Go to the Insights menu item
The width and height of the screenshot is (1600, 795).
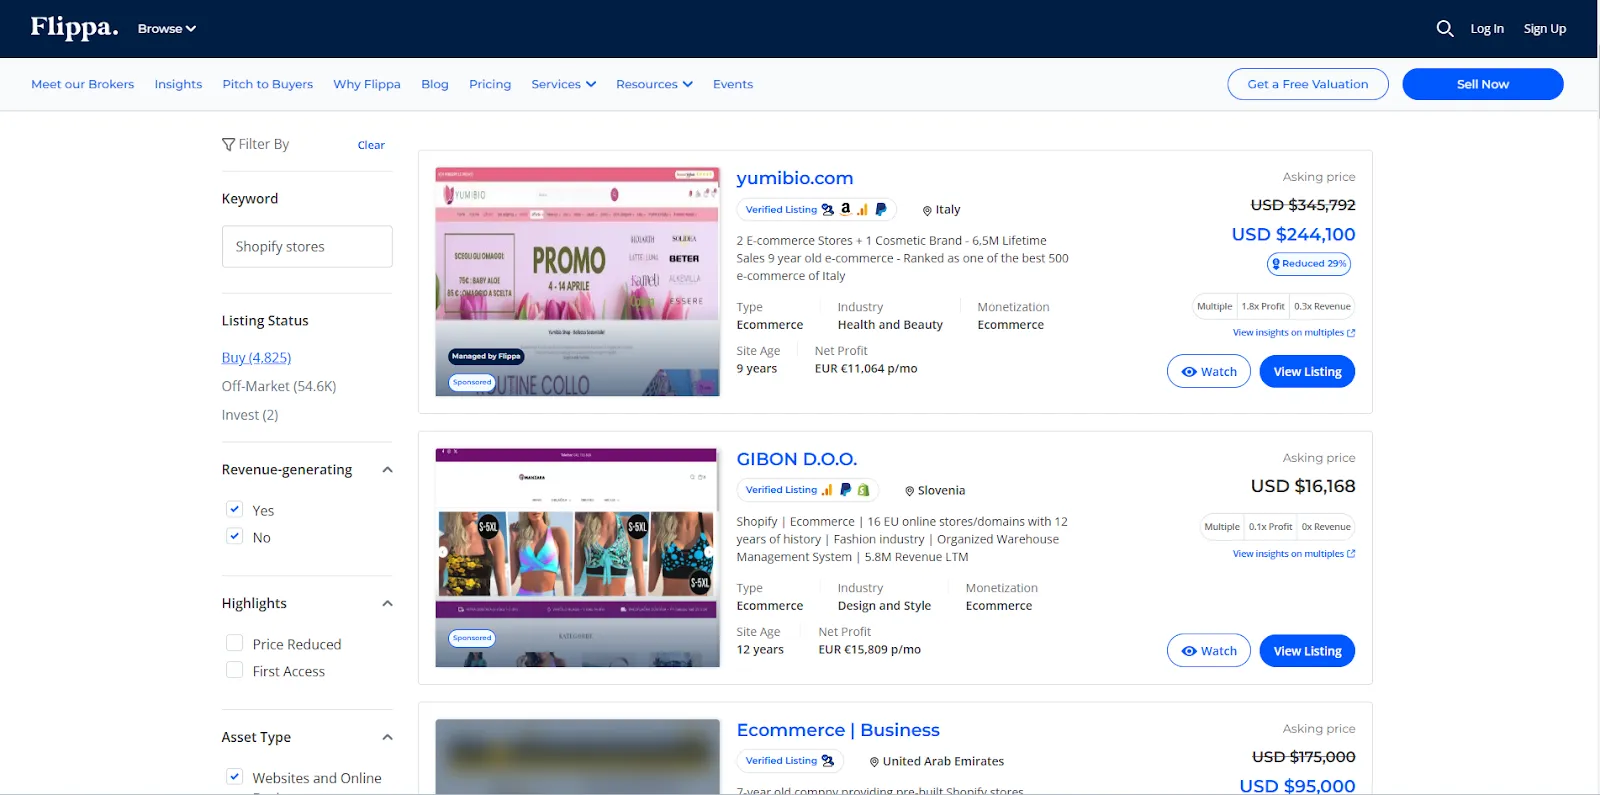[x=178, y=84]
